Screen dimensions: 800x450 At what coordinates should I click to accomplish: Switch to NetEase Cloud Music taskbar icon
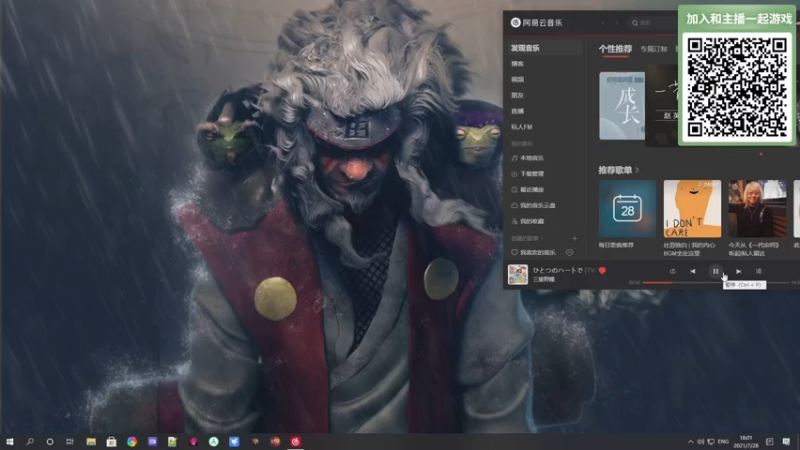(295, 441)
